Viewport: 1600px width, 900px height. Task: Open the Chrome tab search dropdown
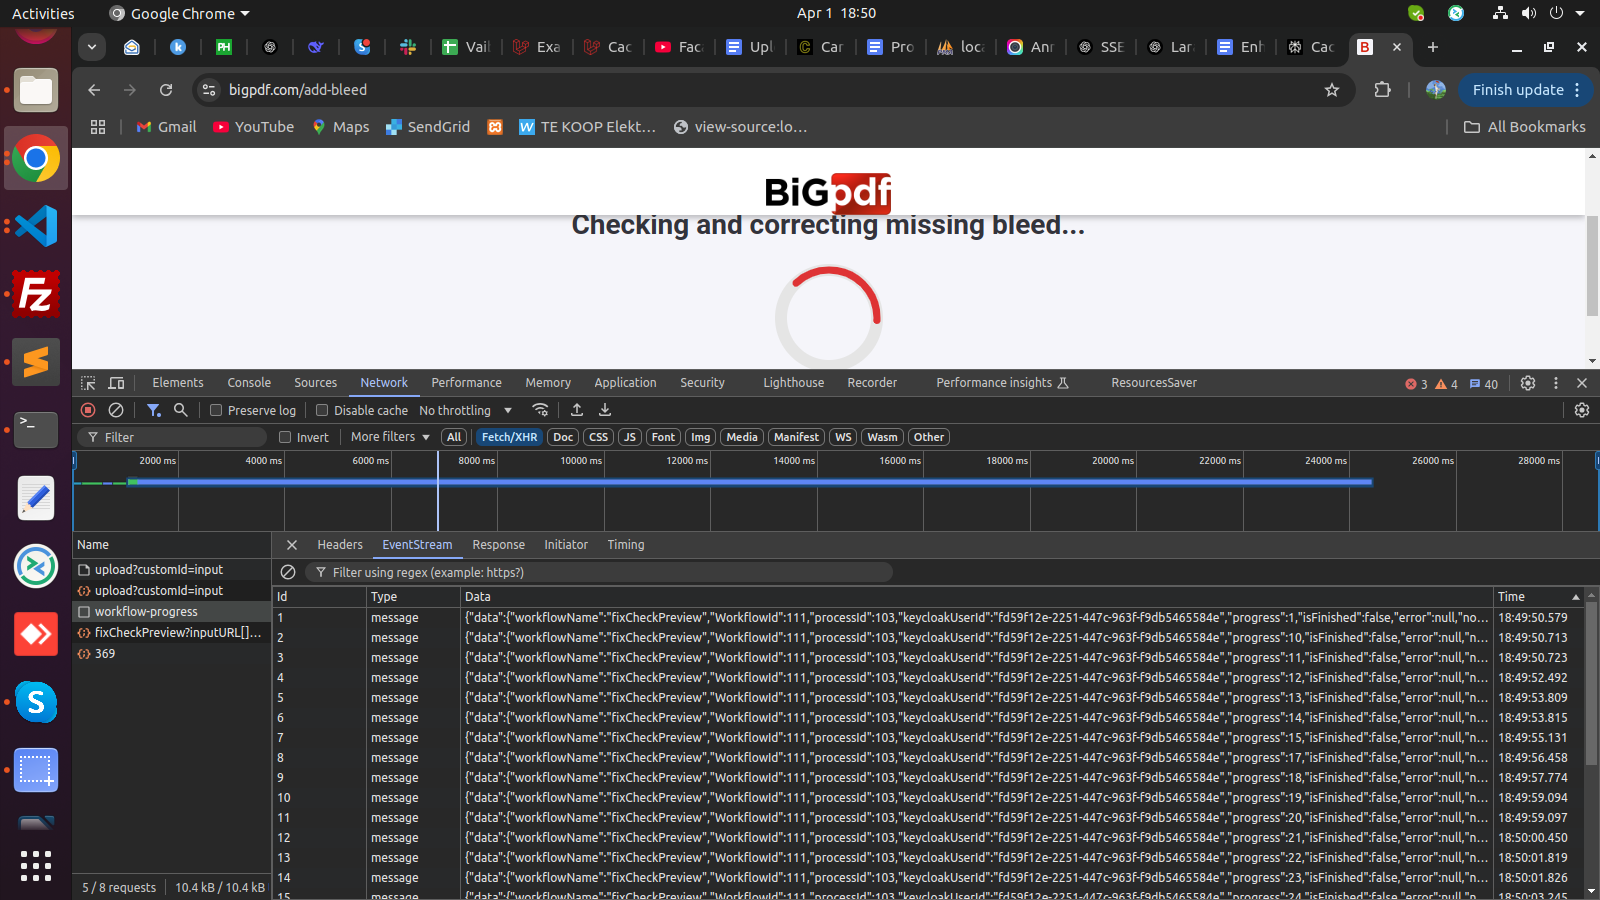pyautogui.click(x=92, y=47)
